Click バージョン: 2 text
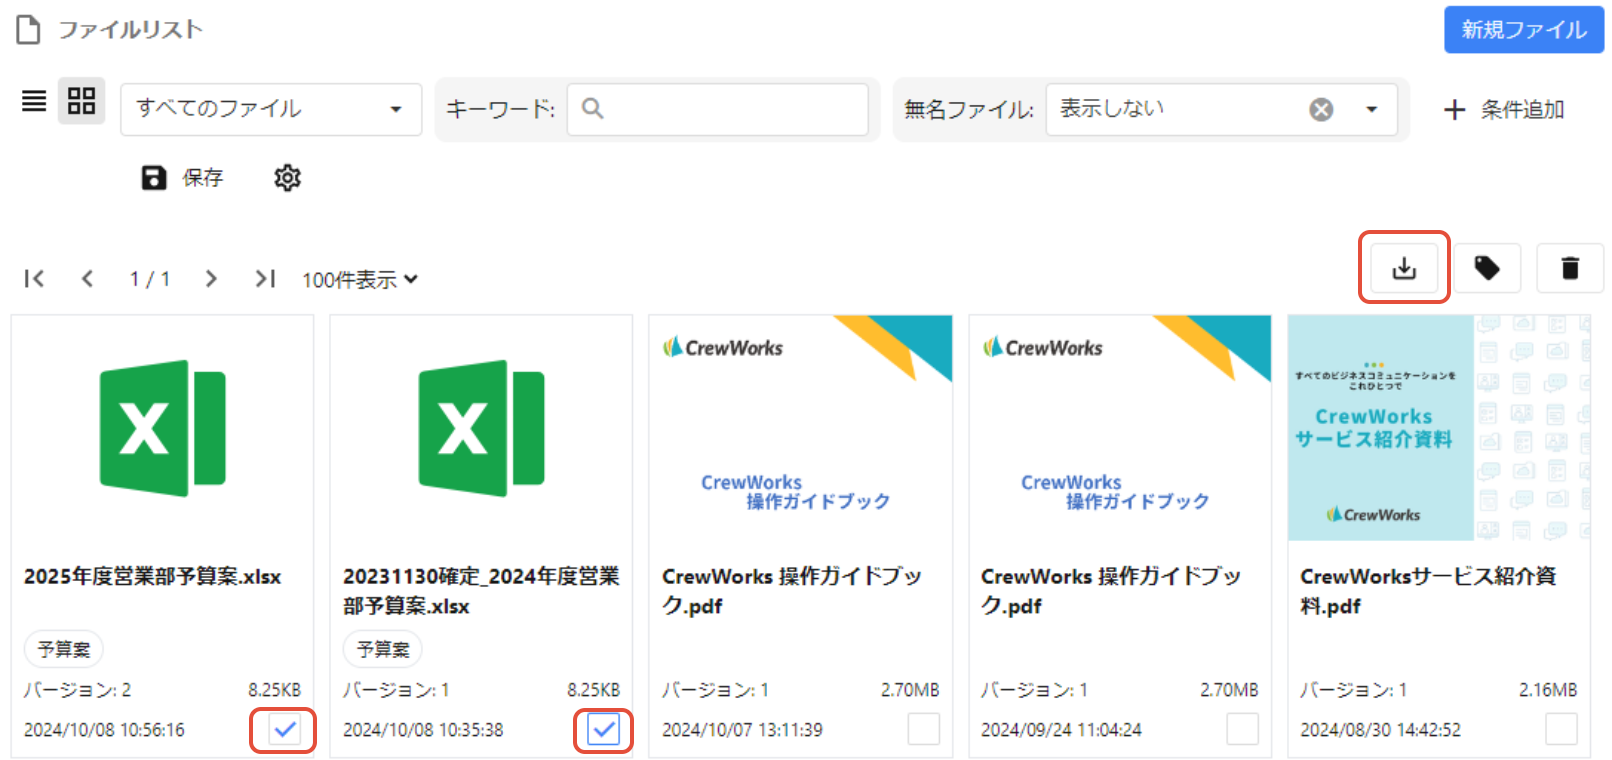The width and height of the screenshot is (1612, 760). coord(77,690)
